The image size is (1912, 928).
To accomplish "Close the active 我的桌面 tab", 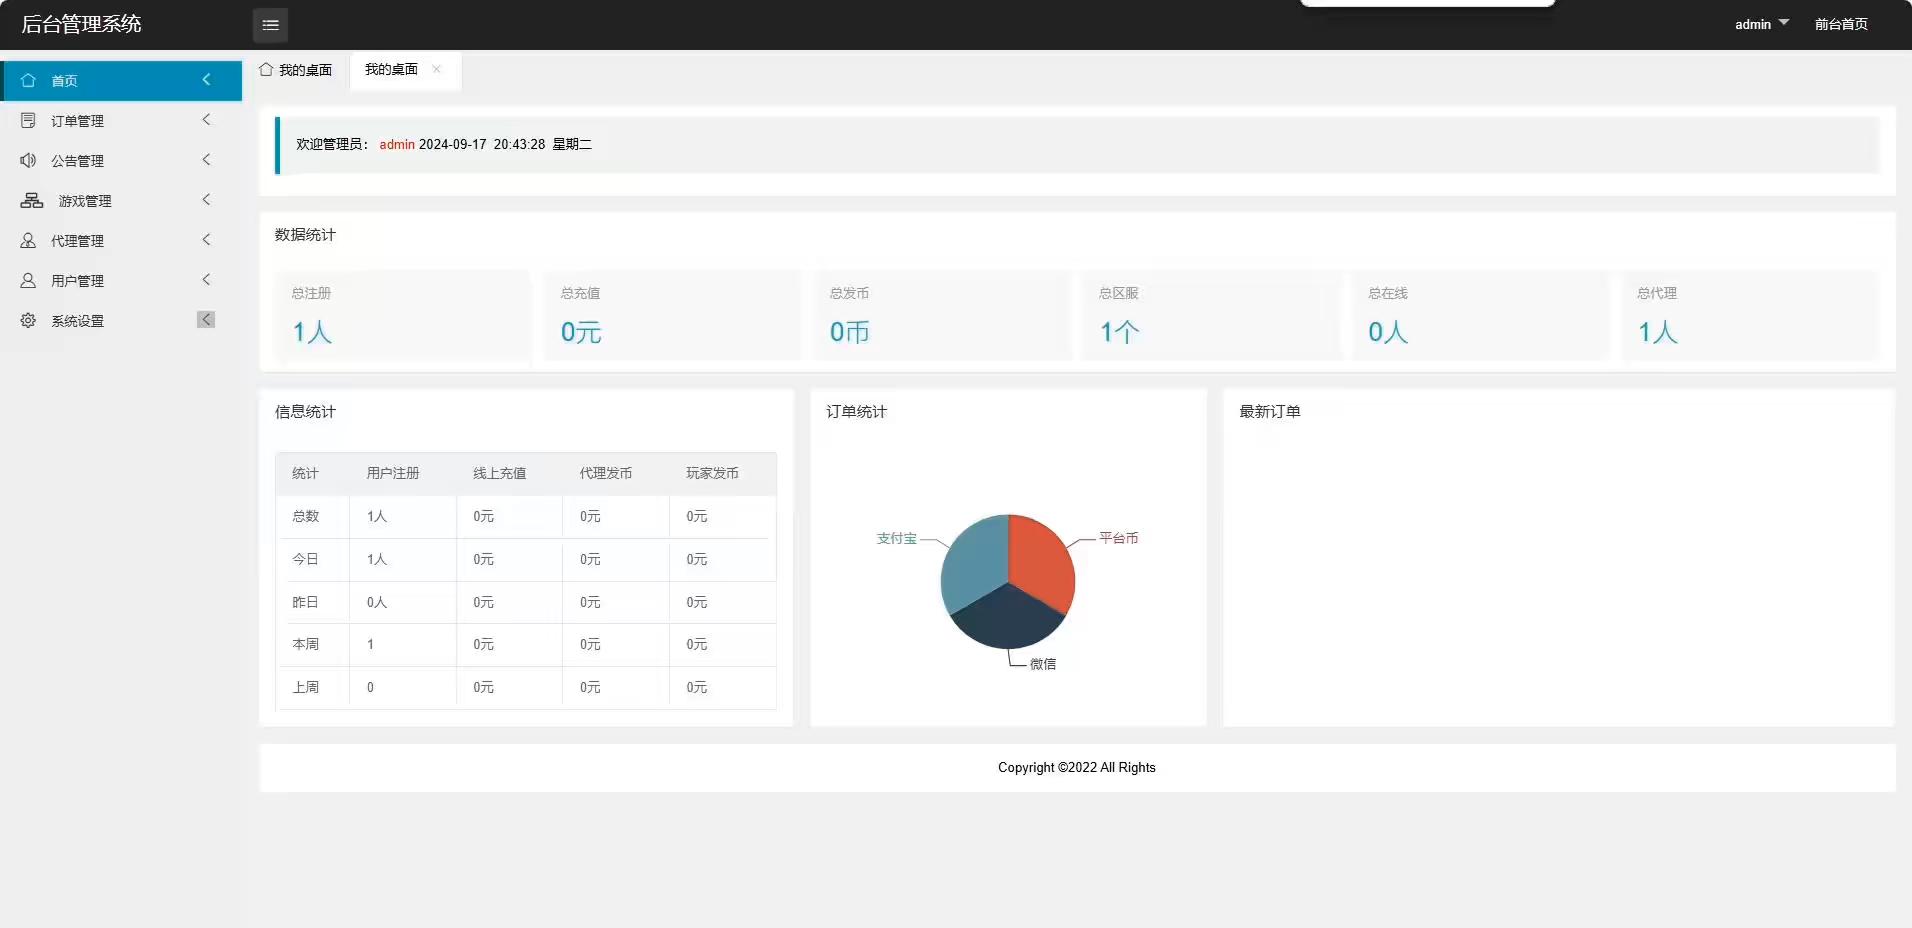I will [437, 70].
